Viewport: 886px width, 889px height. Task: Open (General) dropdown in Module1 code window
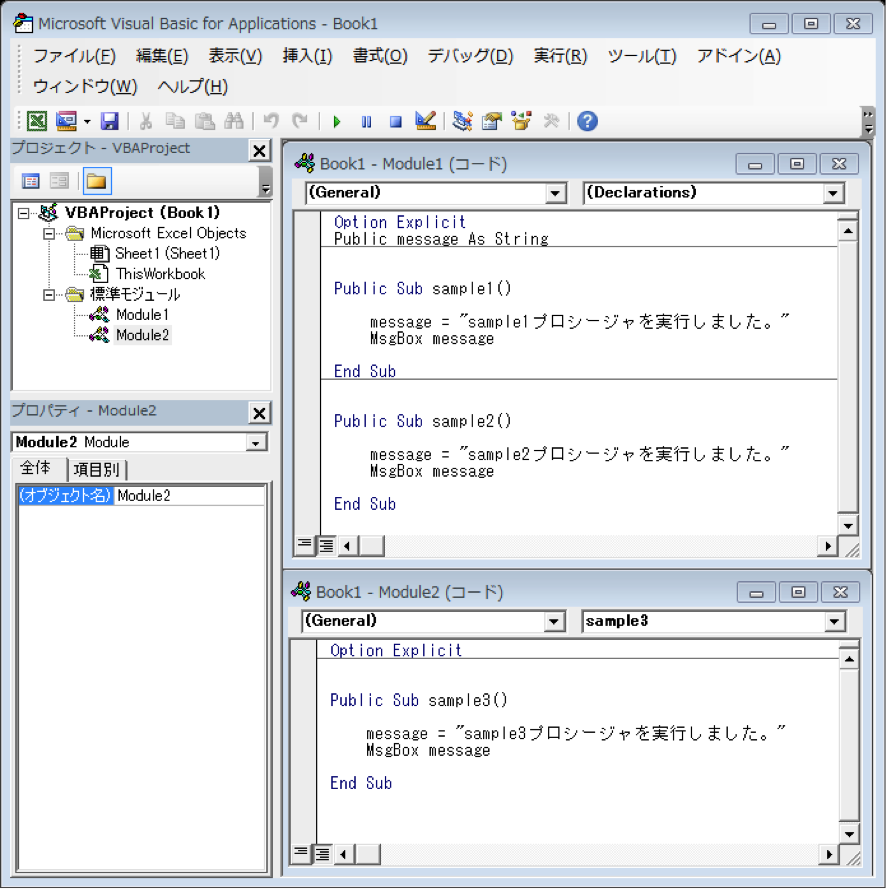[556, 193]
